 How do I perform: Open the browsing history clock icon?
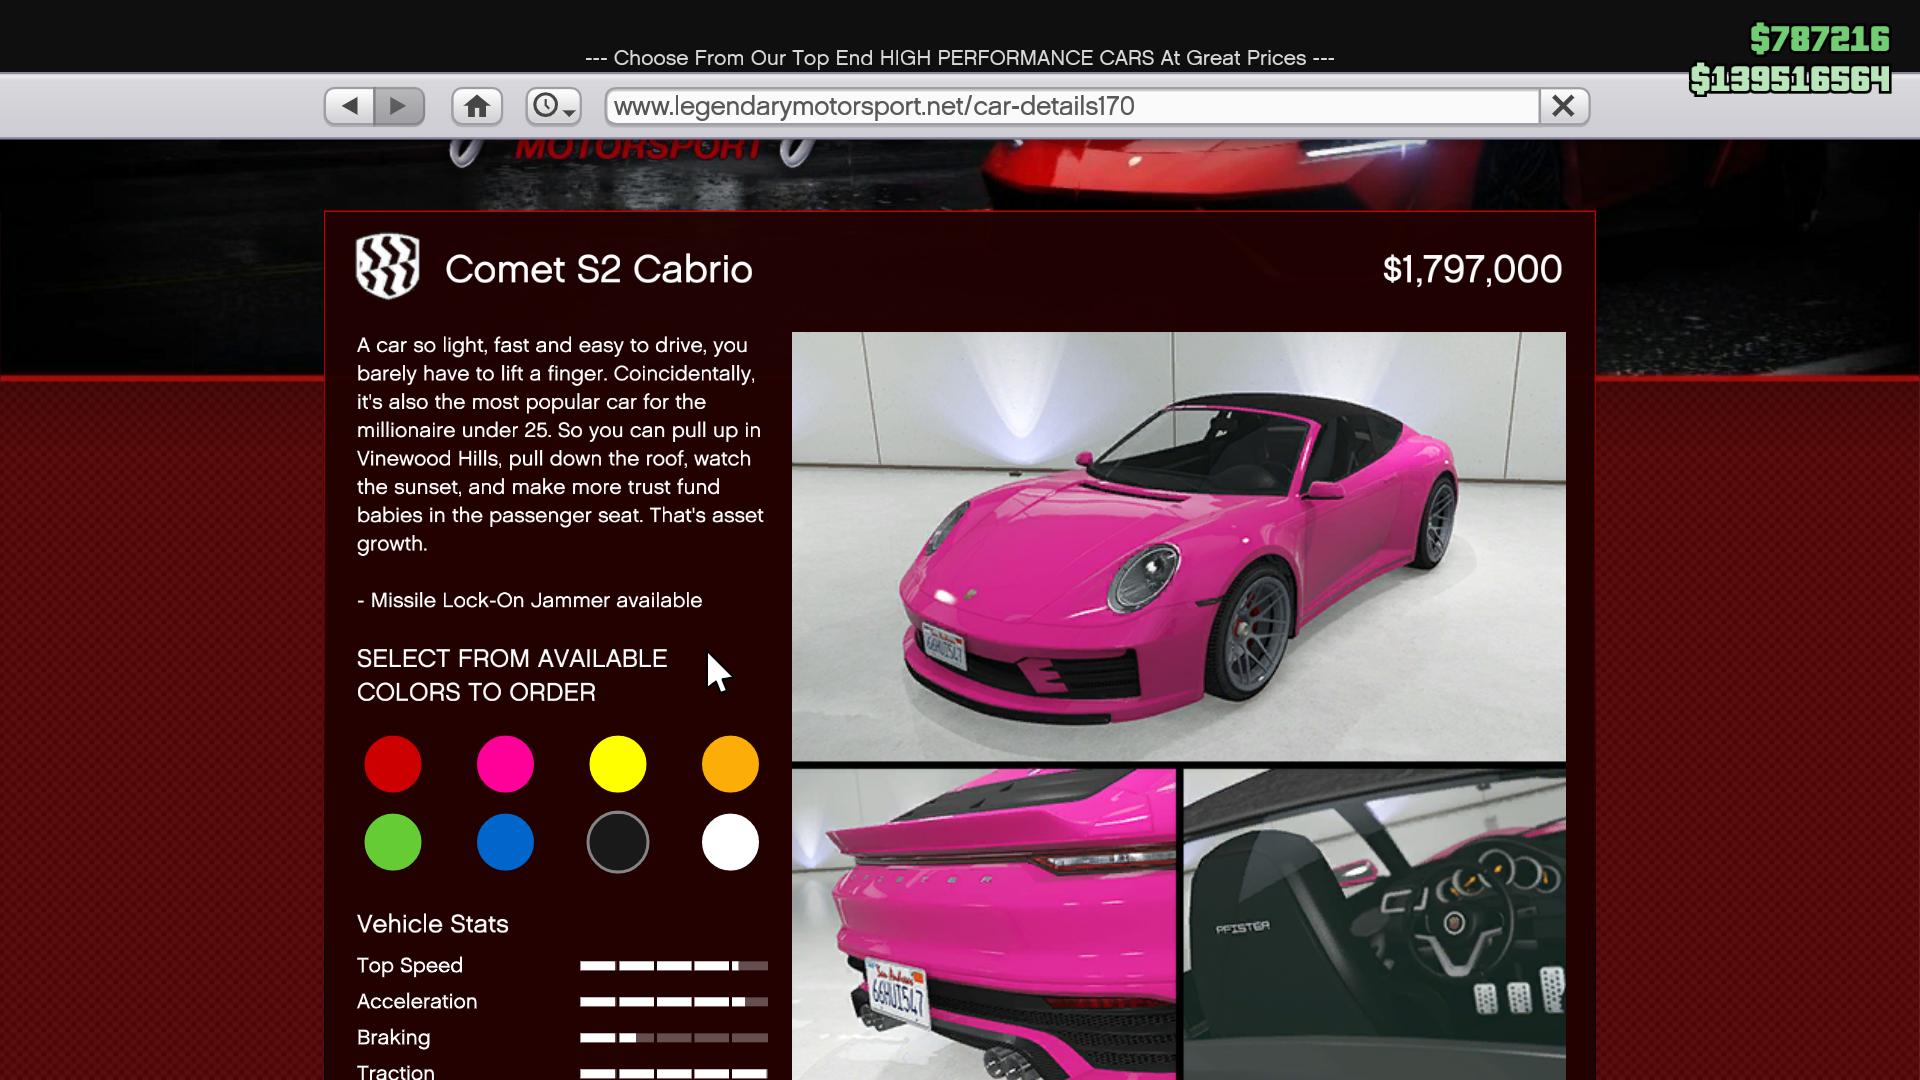[547, 106]
